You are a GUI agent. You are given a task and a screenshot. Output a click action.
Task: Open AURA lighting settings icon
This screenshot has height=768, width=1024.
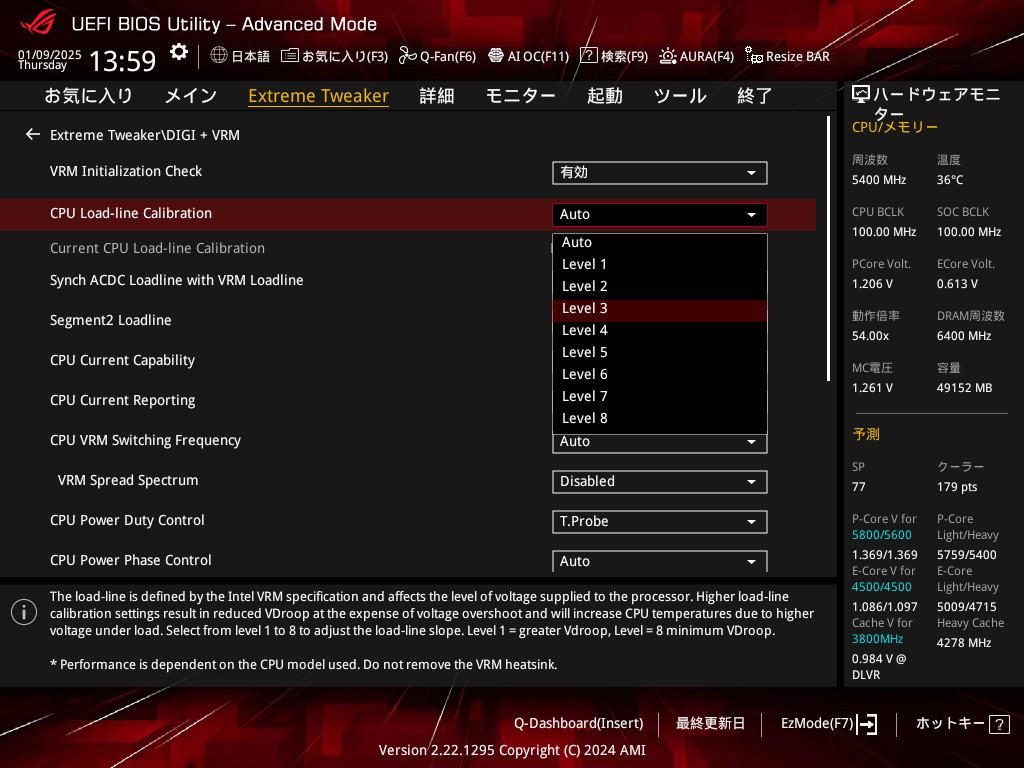coord(667,56)
